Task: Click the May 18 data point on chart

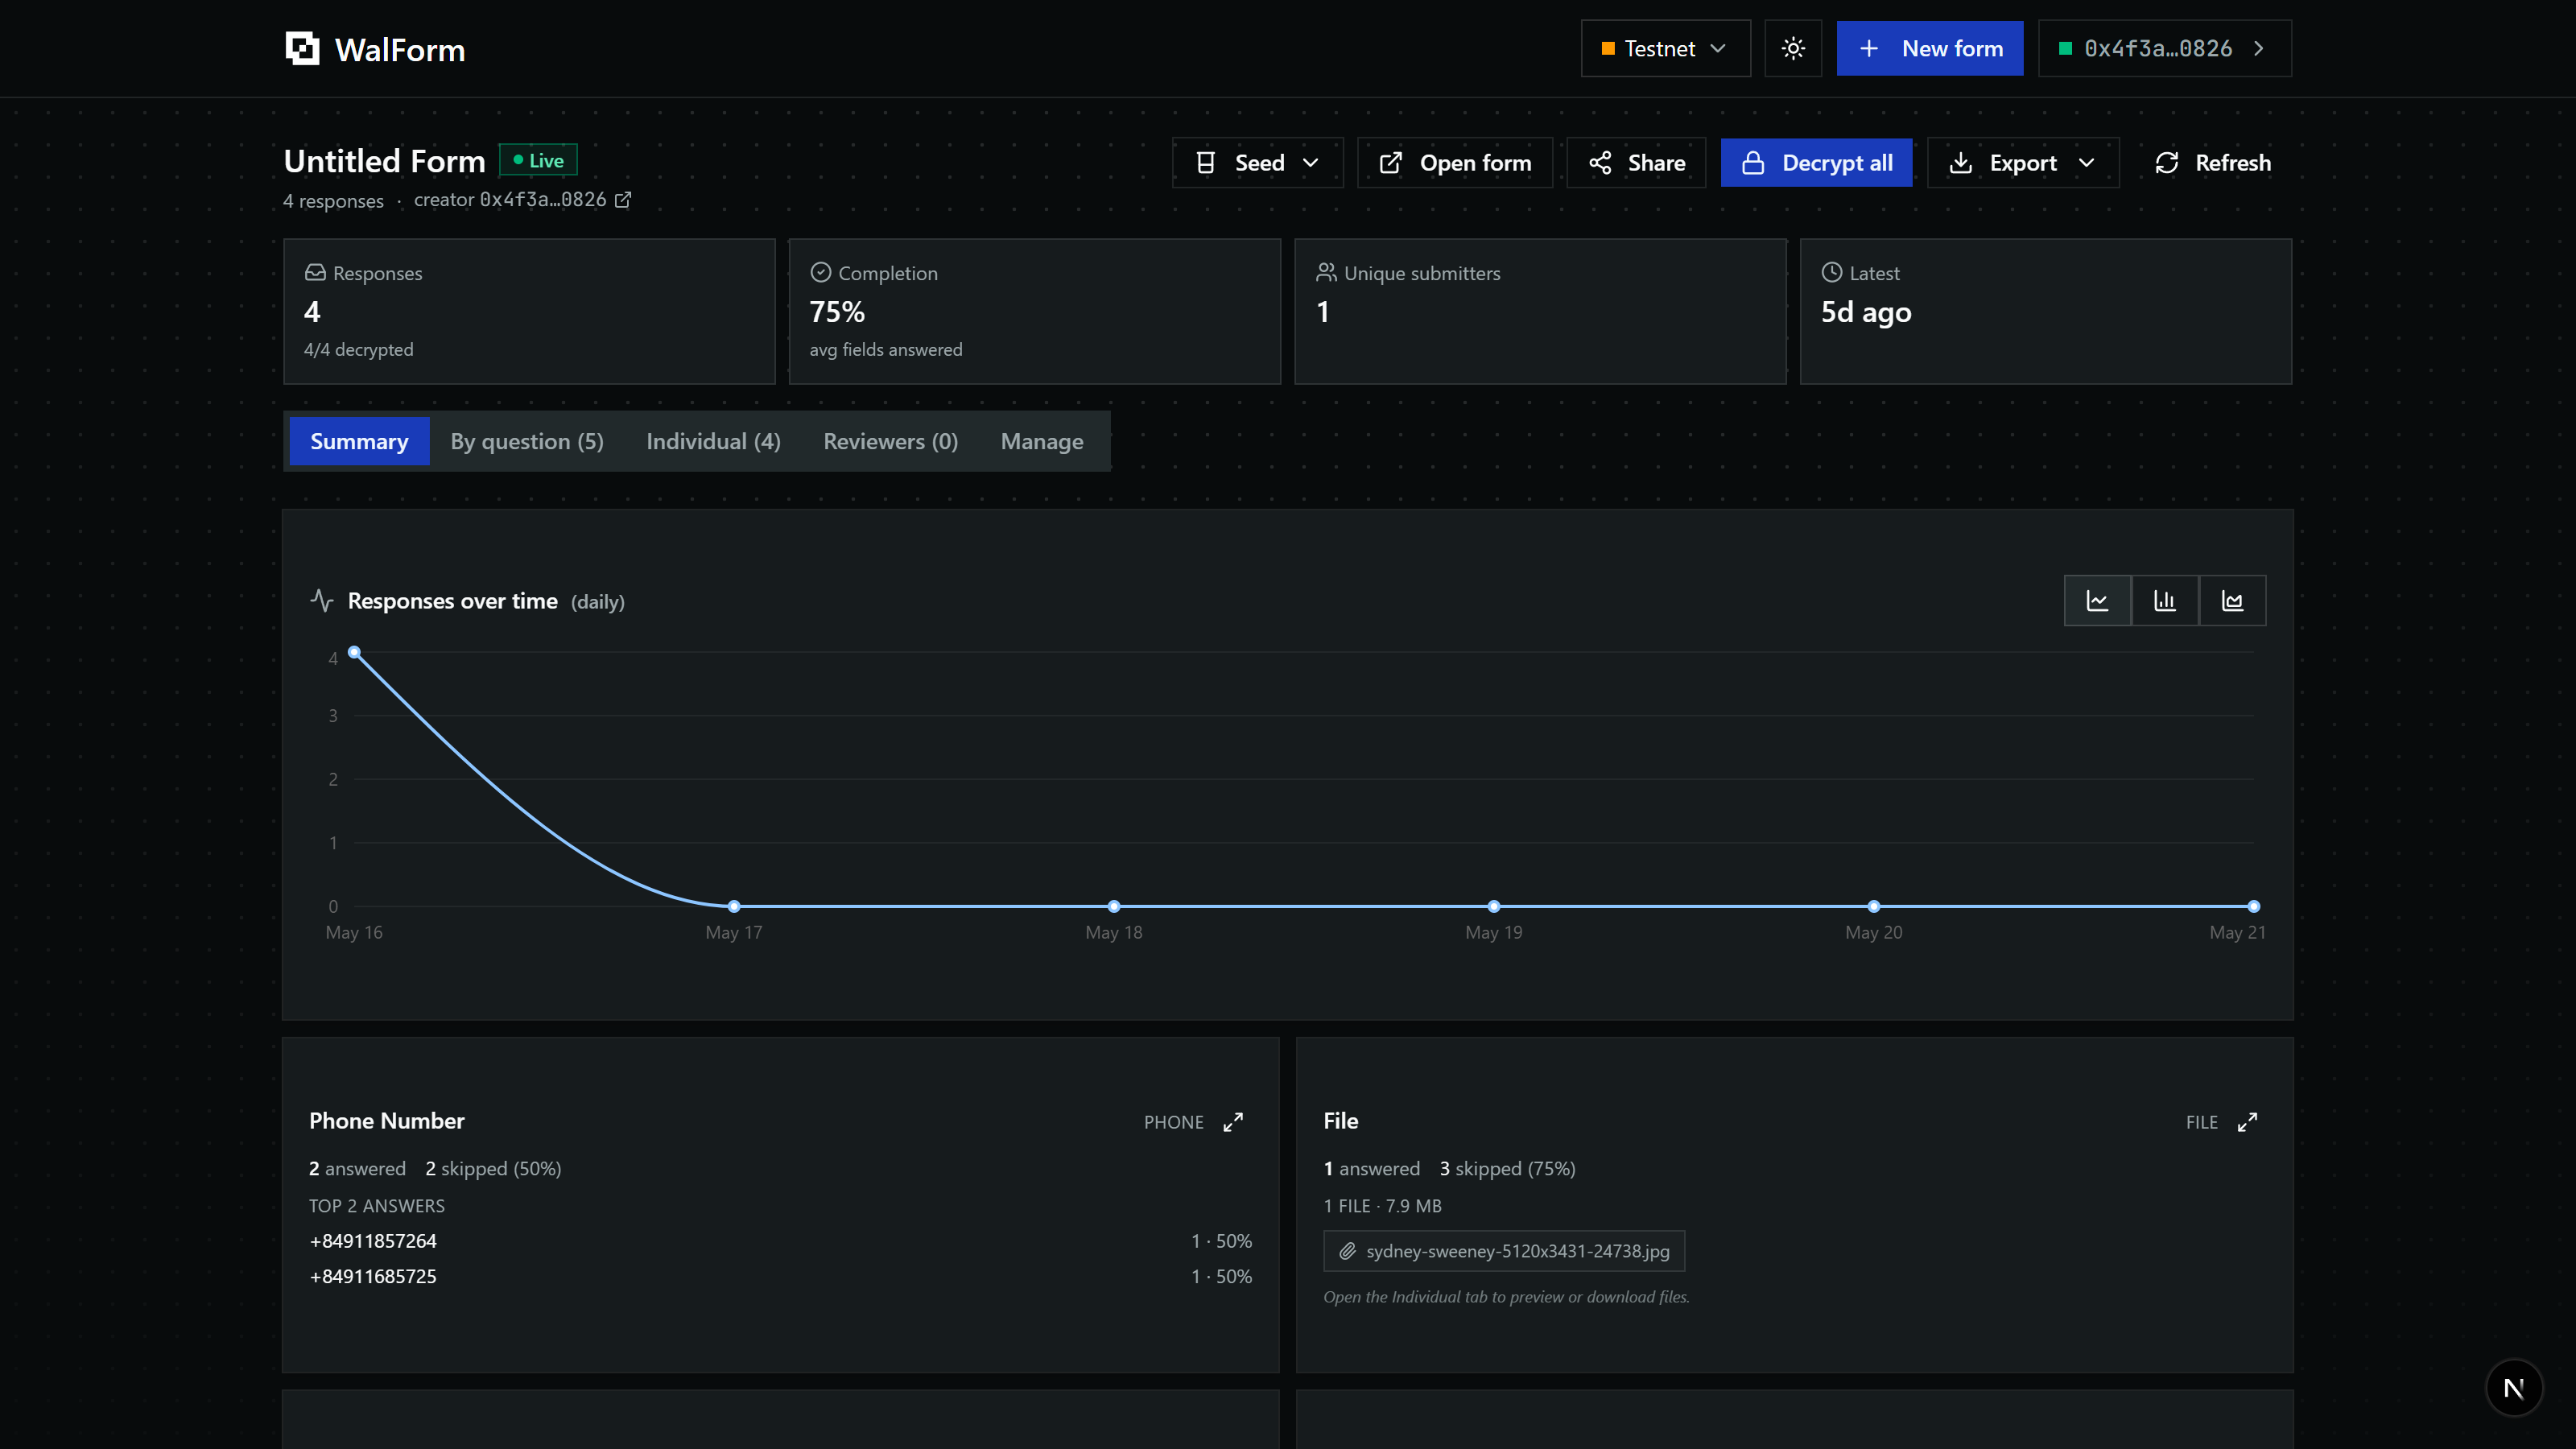Action: click(x=1114, y=906)
